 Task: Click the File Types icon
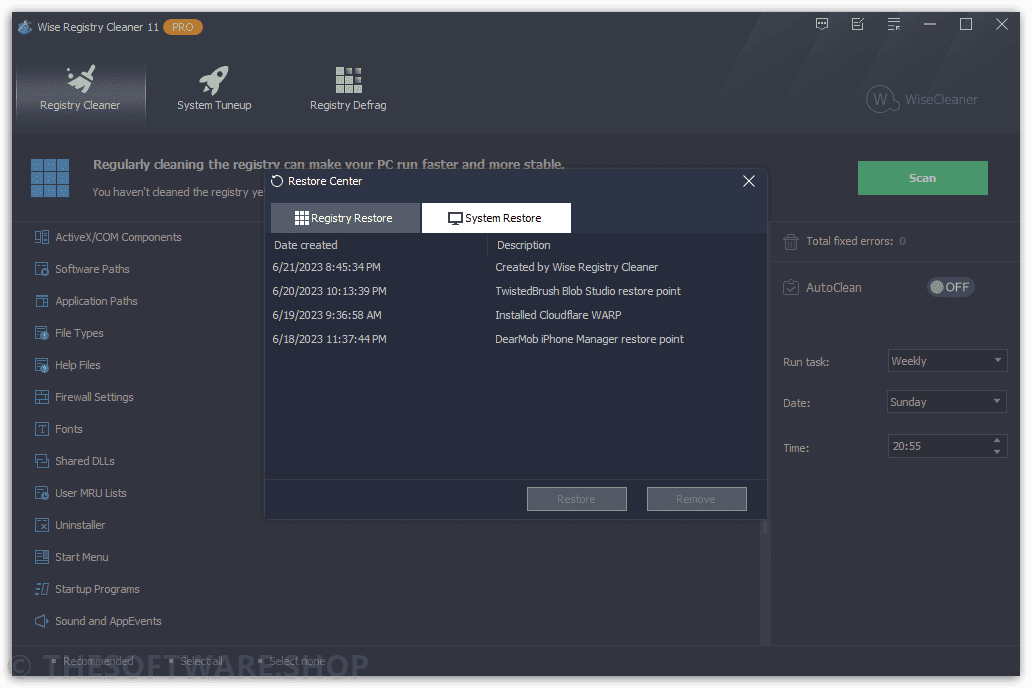(x=41, y=333)
